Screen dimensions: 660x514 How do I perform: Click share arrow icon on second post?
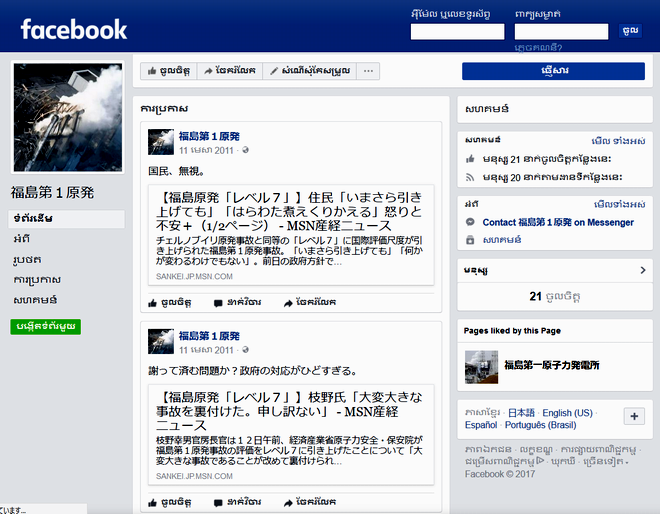(x=288, y=503)
